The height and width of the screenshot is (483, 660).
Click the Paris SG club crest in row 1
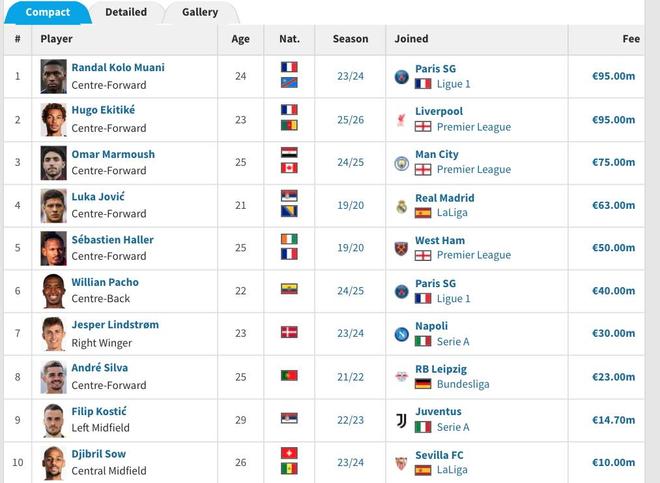(401, 76)
